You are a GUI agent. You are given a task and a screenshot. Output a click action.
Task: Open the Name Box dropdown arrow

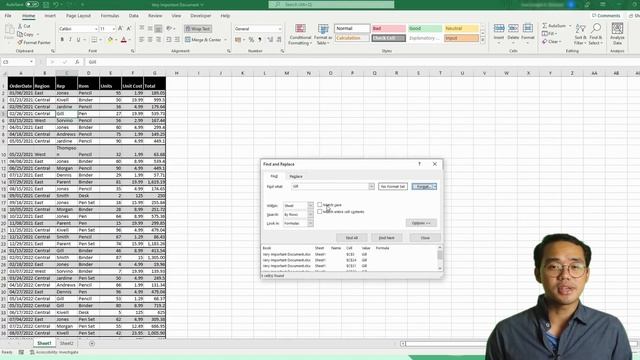(x=31, y=62)
